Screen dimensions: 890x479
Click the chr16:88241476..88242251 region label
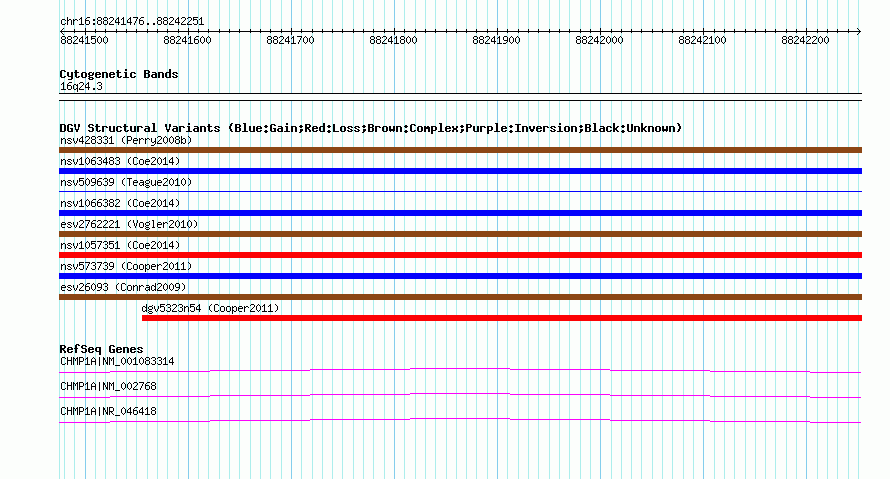pos(132,22)
